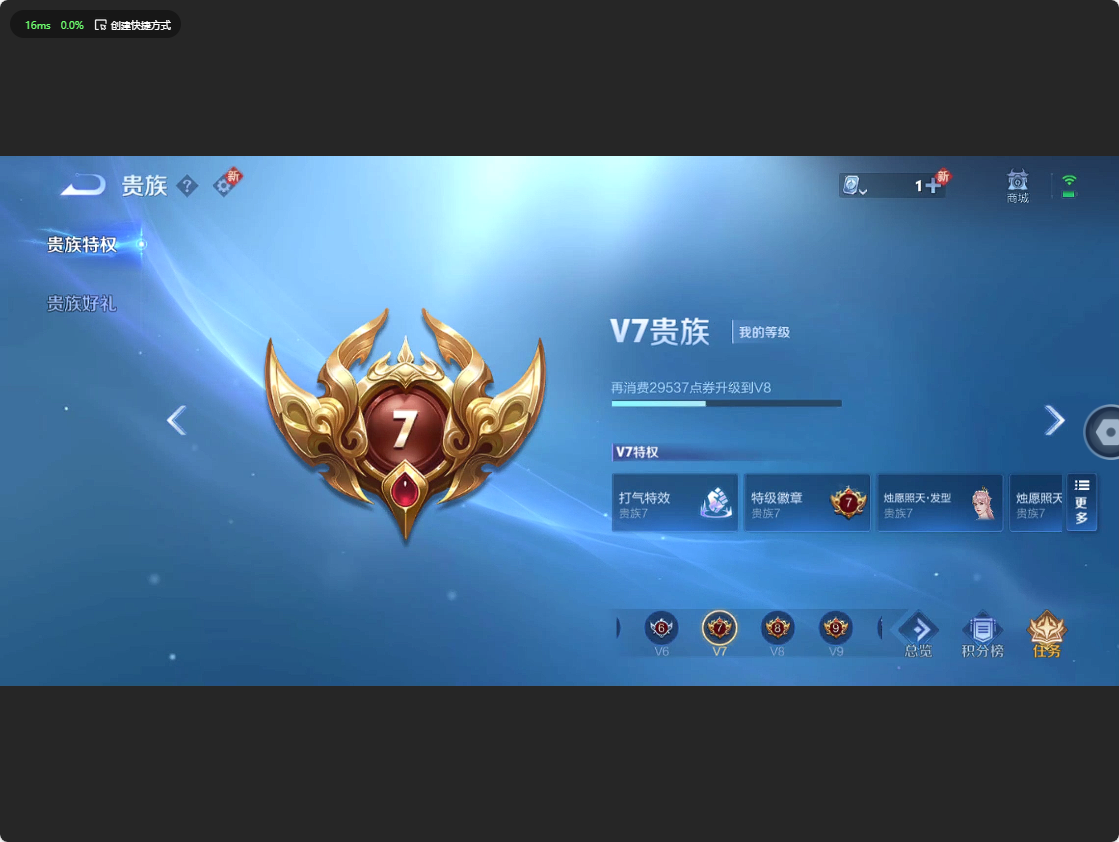The width and height of the screenshot is (1119, 842).
Task: Expand the currency voucher type dropdown
Action: pos(854,186)
